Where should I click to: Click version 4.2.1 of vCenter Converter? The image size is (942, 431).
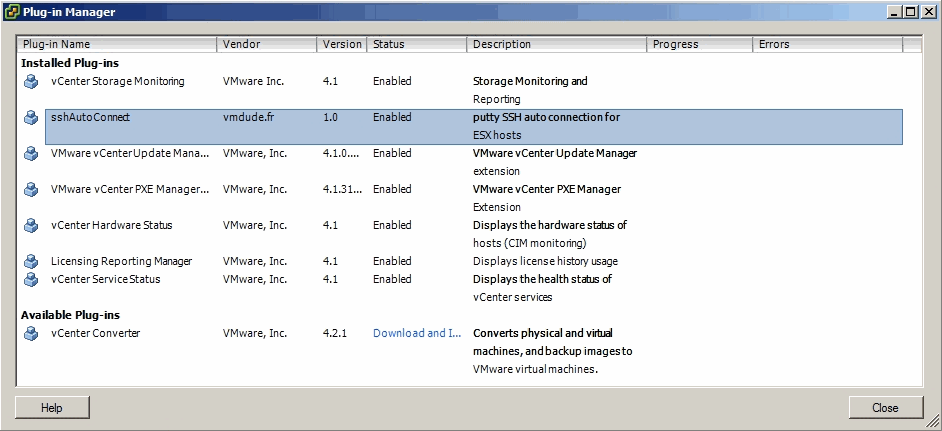[335, 333]
